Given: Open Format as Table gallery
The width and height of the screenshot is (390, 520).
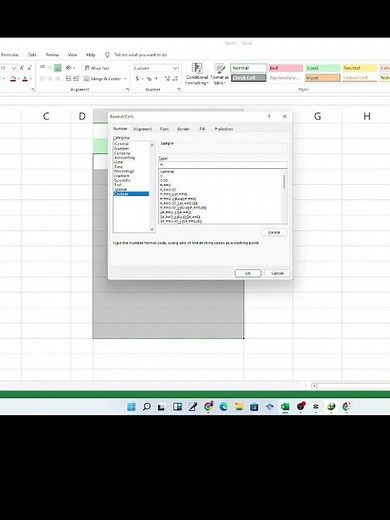Looking at the screenshot, I should (219, 74).
